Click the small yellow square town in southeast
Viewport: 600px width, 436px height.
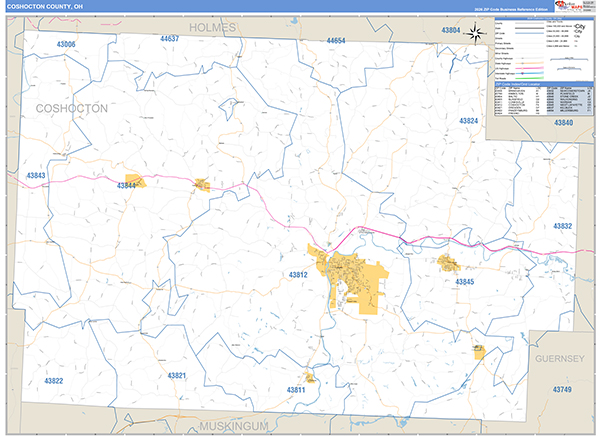click(479, 352)
